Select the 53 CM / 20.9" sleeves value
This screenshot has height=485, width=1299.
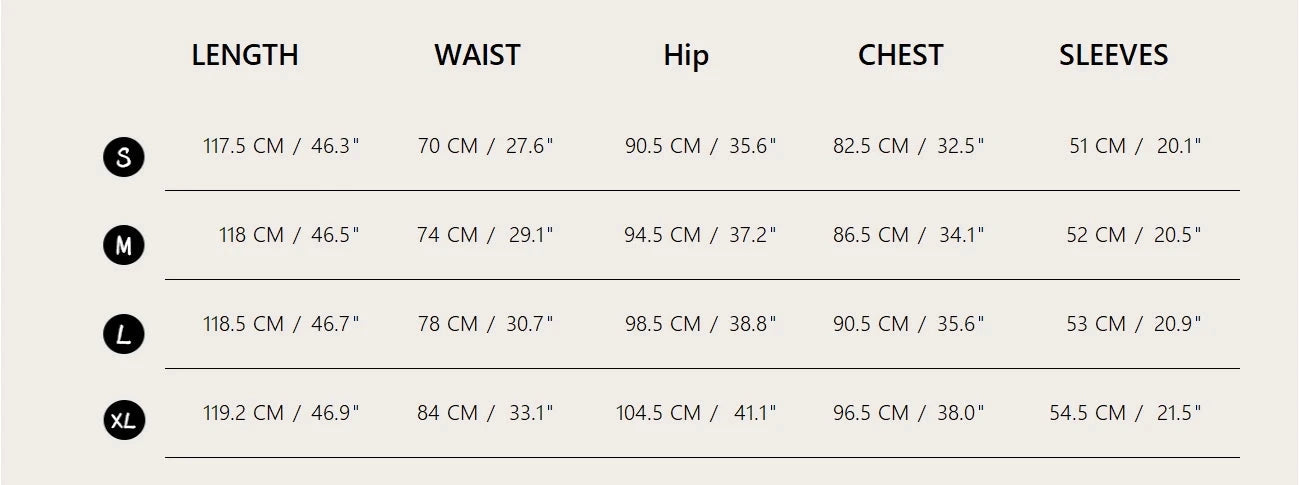[x=1134, y=324]
